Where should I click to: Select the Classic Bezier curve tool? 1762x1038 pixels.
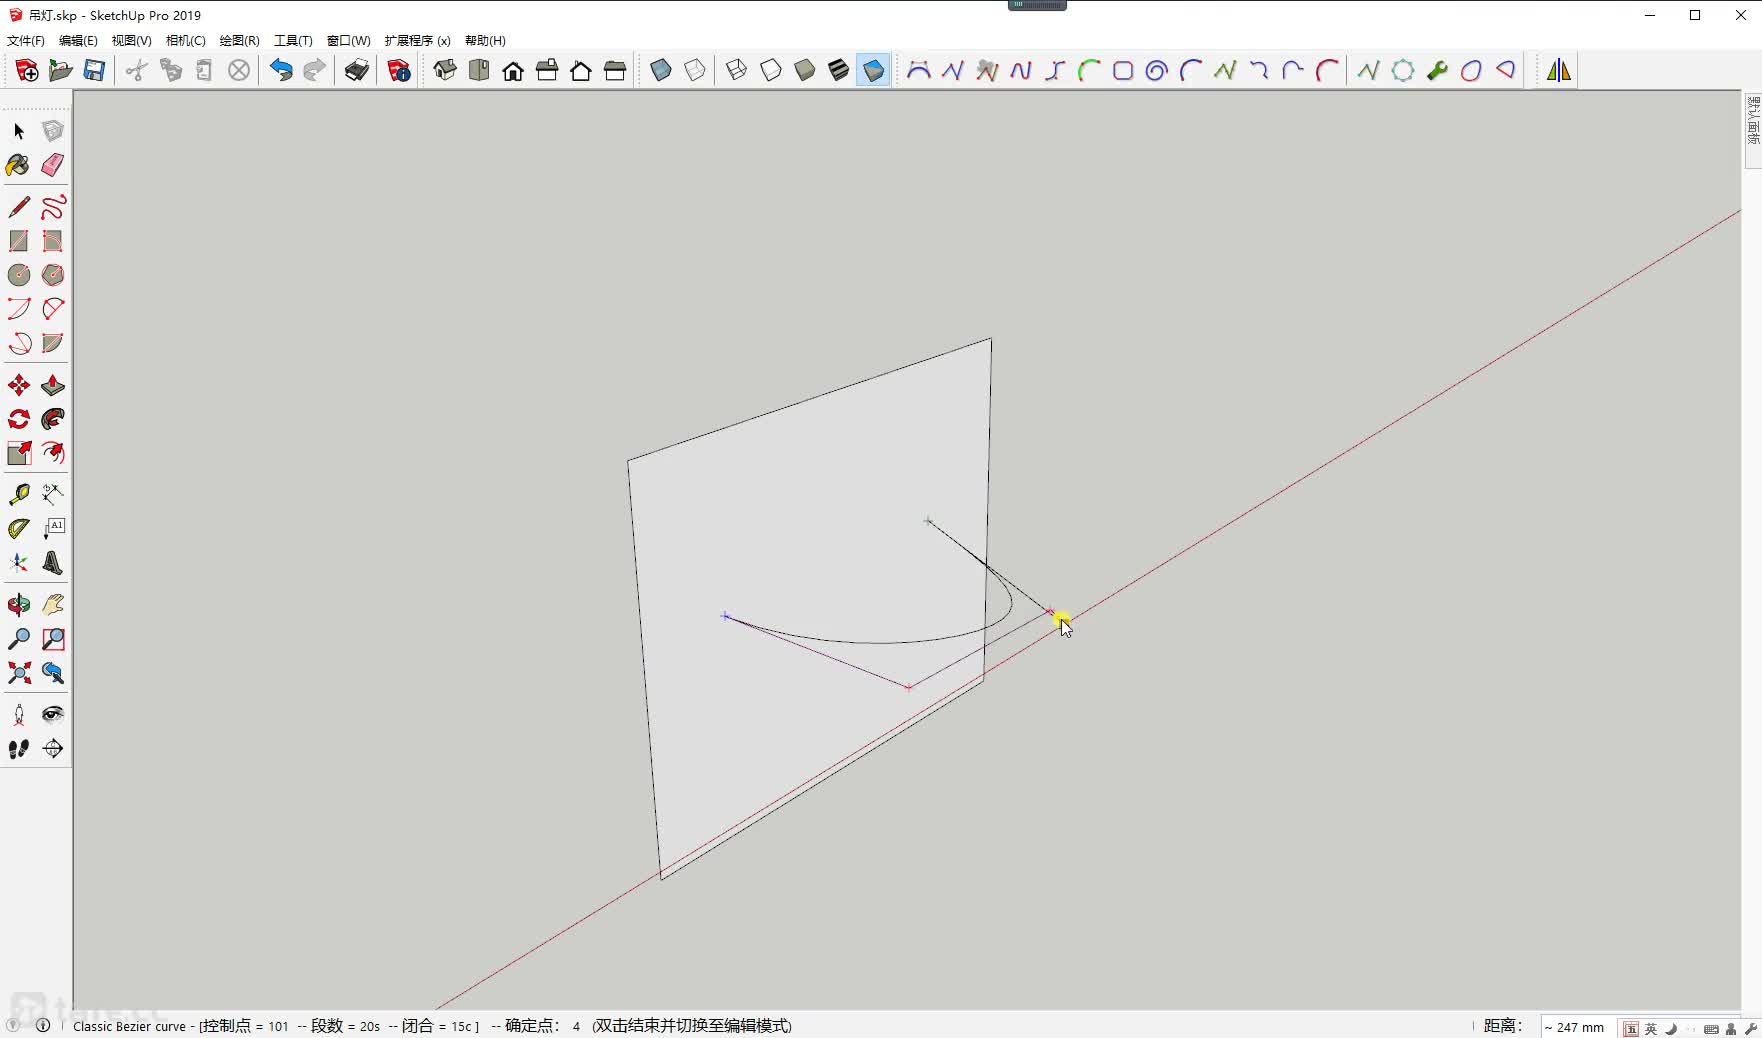pyautogui.click(x=919, y=71)
